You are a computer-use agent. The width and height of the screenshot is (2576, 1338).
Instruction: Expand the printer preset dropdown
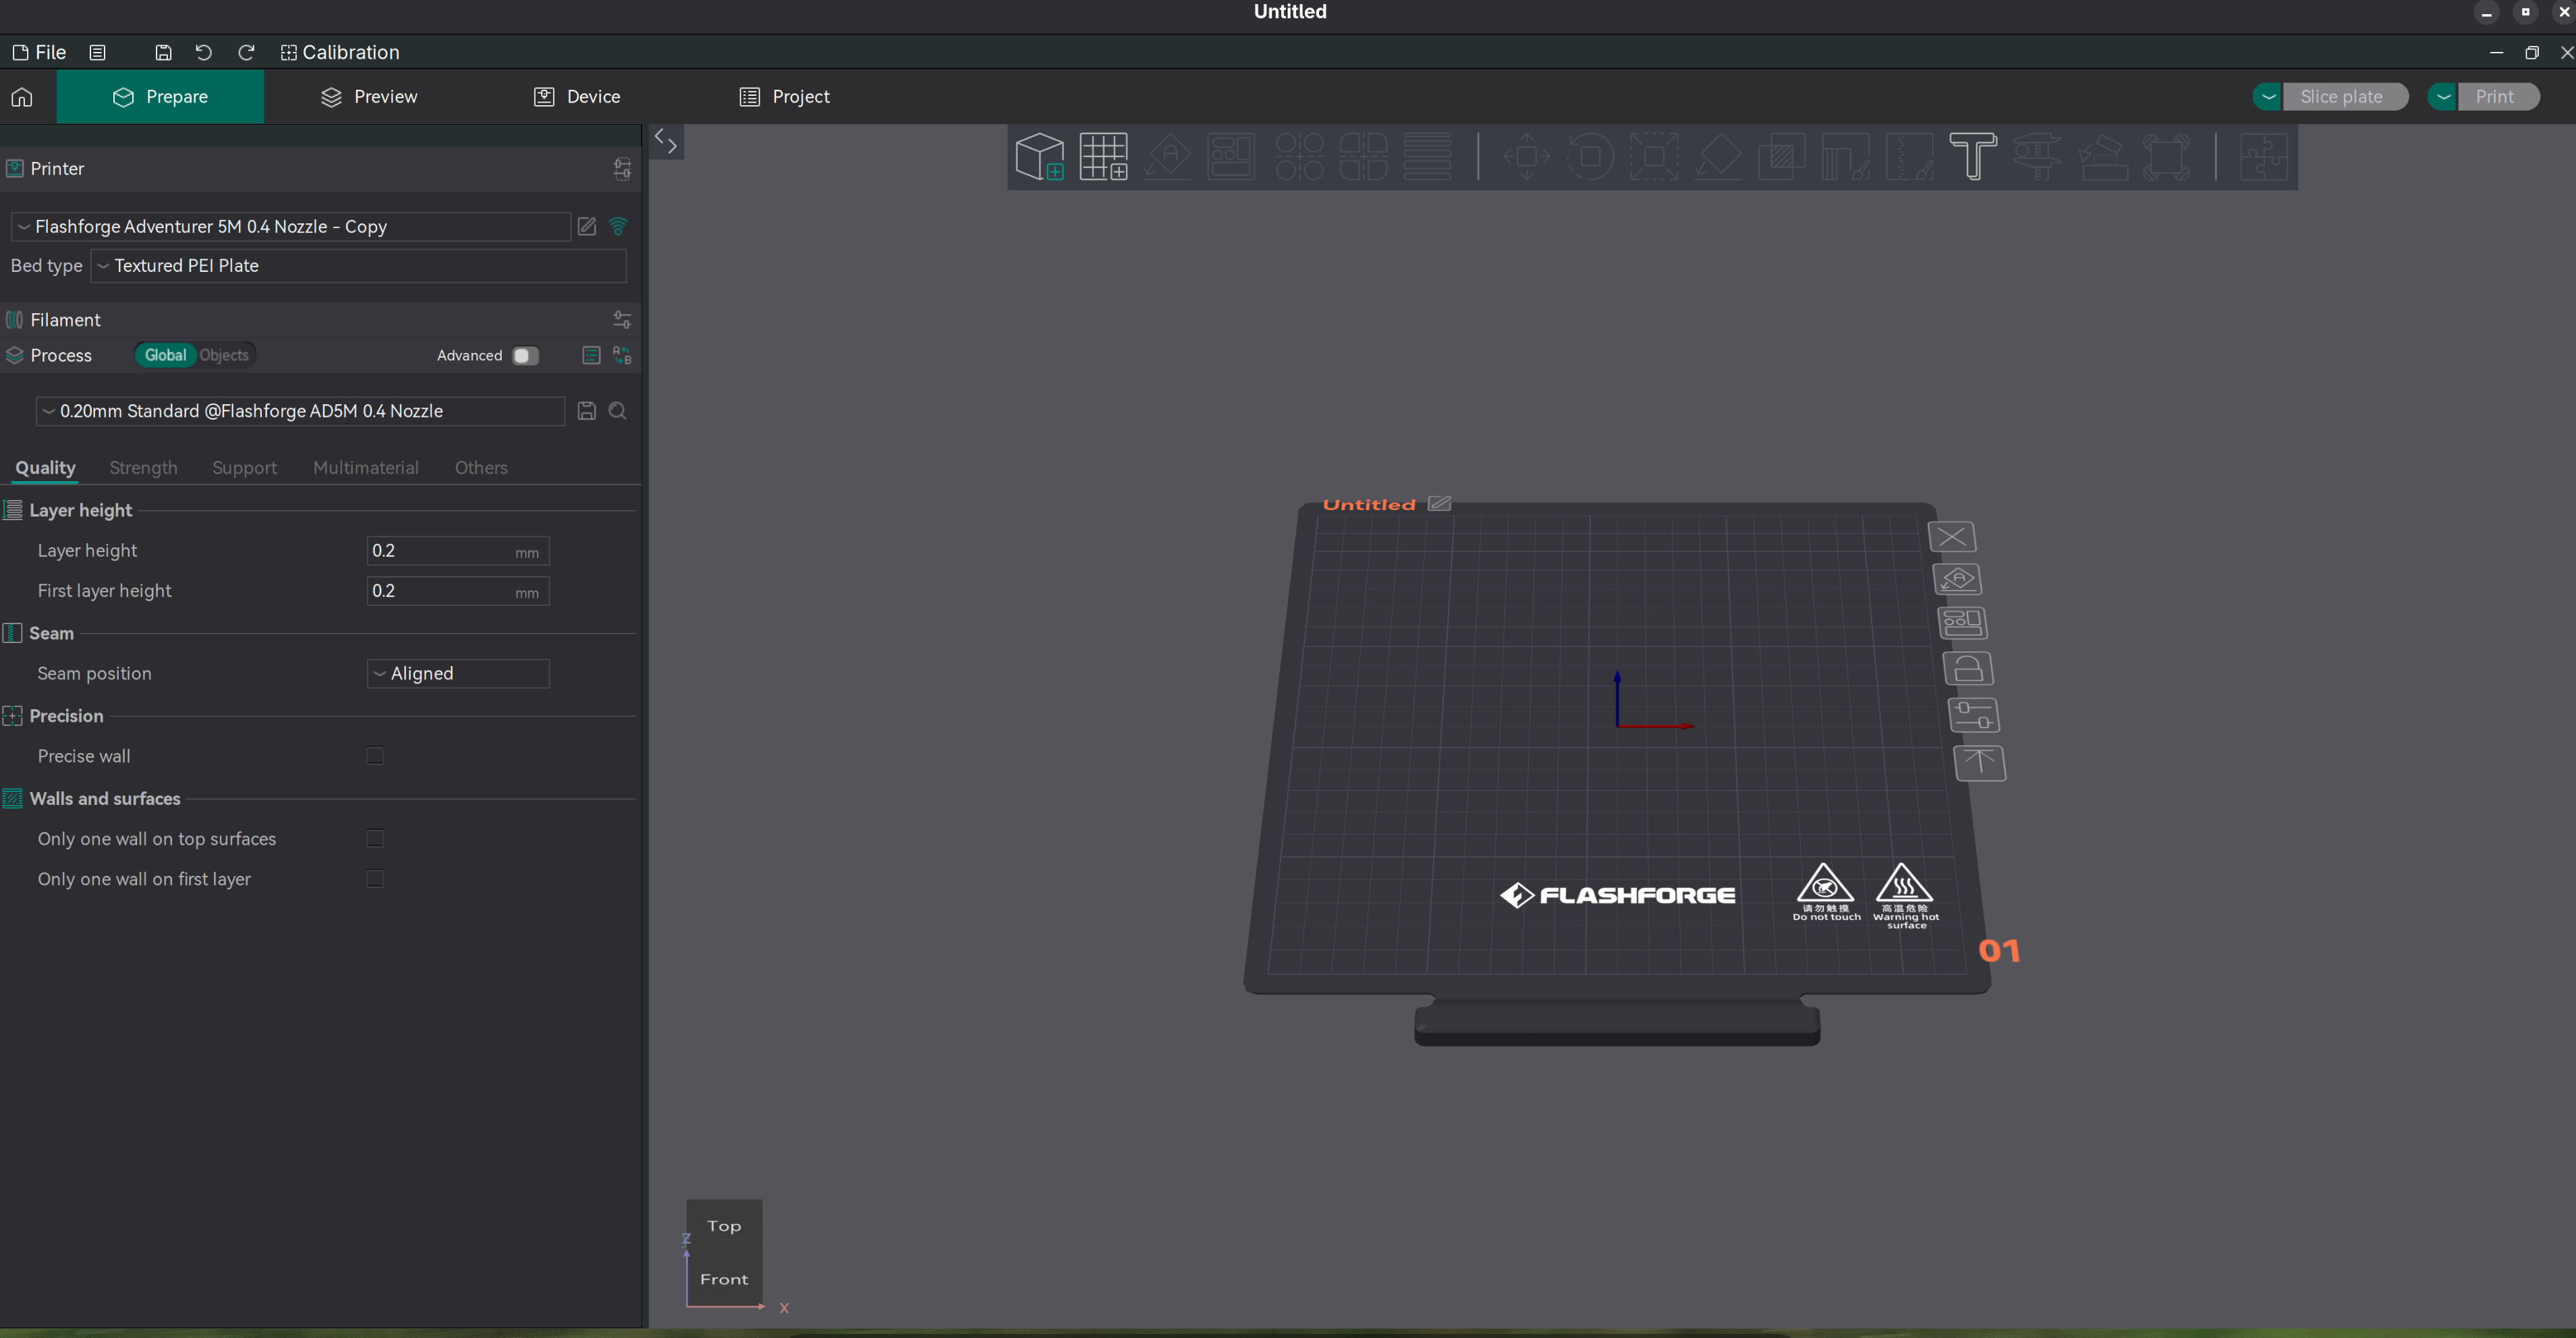click(290, 226)
